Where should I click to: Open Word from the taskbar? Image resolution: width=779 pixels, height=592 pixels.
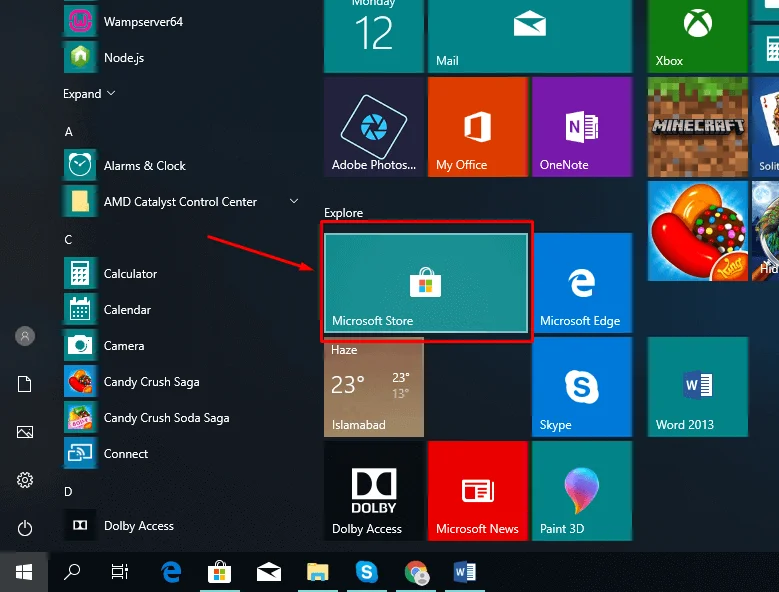465,572
